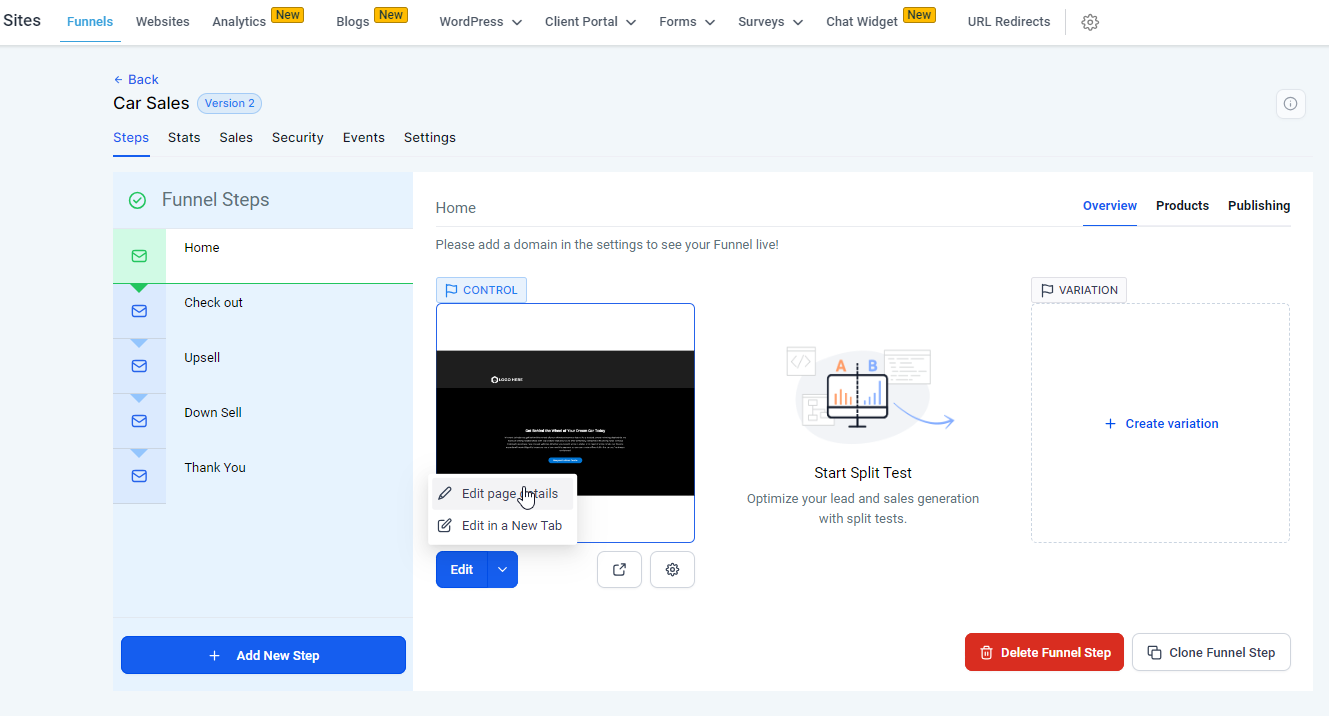Open the Surveys dropdown menu
The image size is (1329, 716).
point(770,22)
